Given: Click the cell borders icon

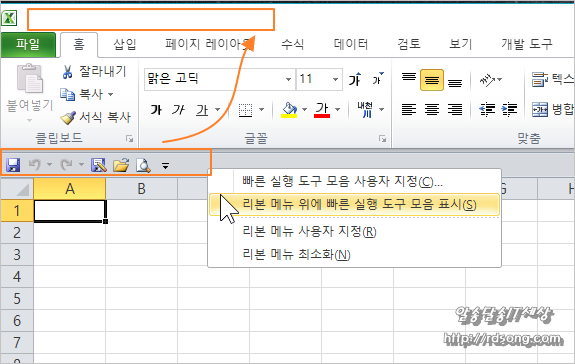Looking at the screenshot, I should tap(245, 110).
